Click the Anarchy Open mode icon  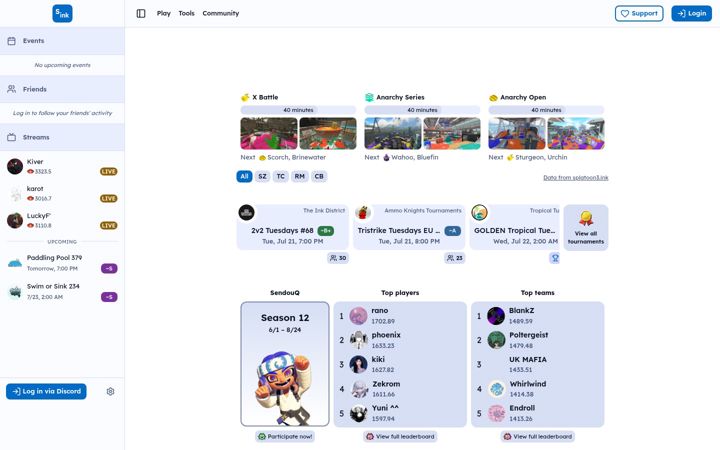493,97
